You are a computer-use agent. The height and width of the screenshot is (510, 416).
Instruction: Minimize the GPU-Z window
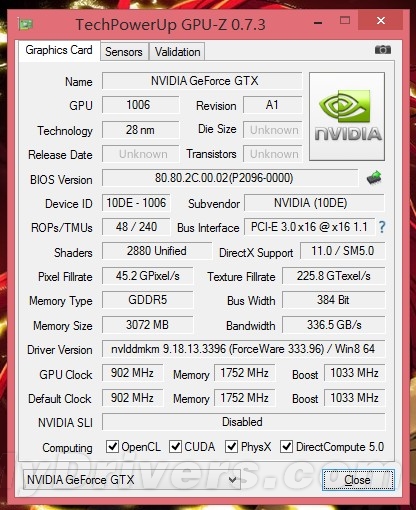(318, 23)
